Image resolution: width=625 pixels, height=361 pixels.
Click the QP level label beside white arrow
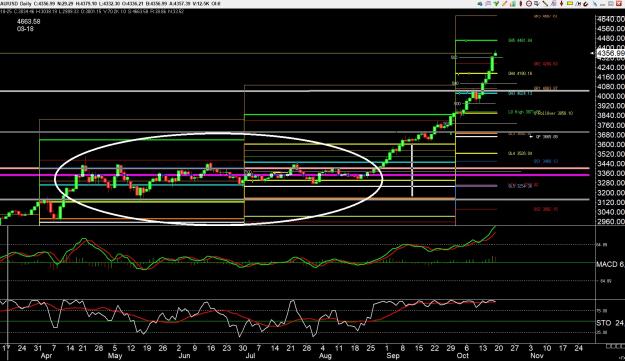tap(547, 137)
